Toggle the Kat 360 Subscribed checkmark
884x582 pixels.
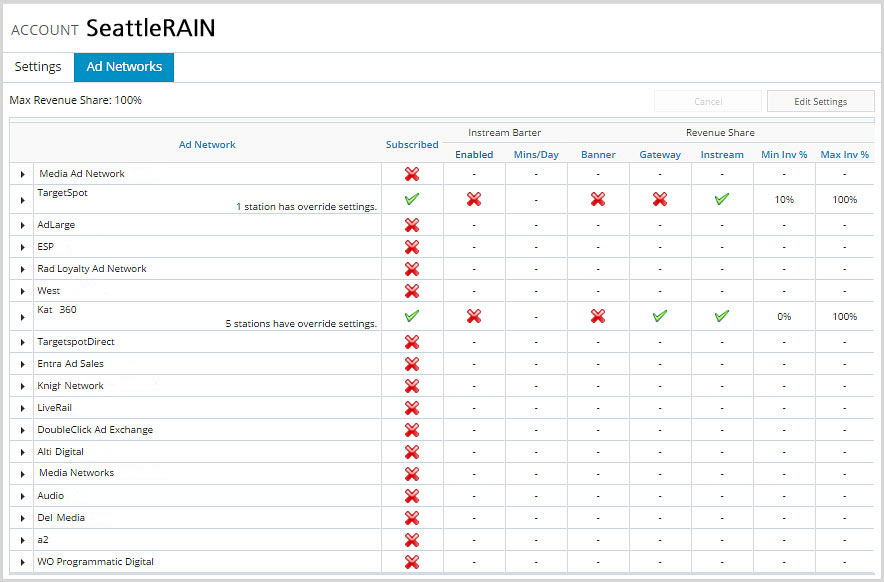point(411,316)
